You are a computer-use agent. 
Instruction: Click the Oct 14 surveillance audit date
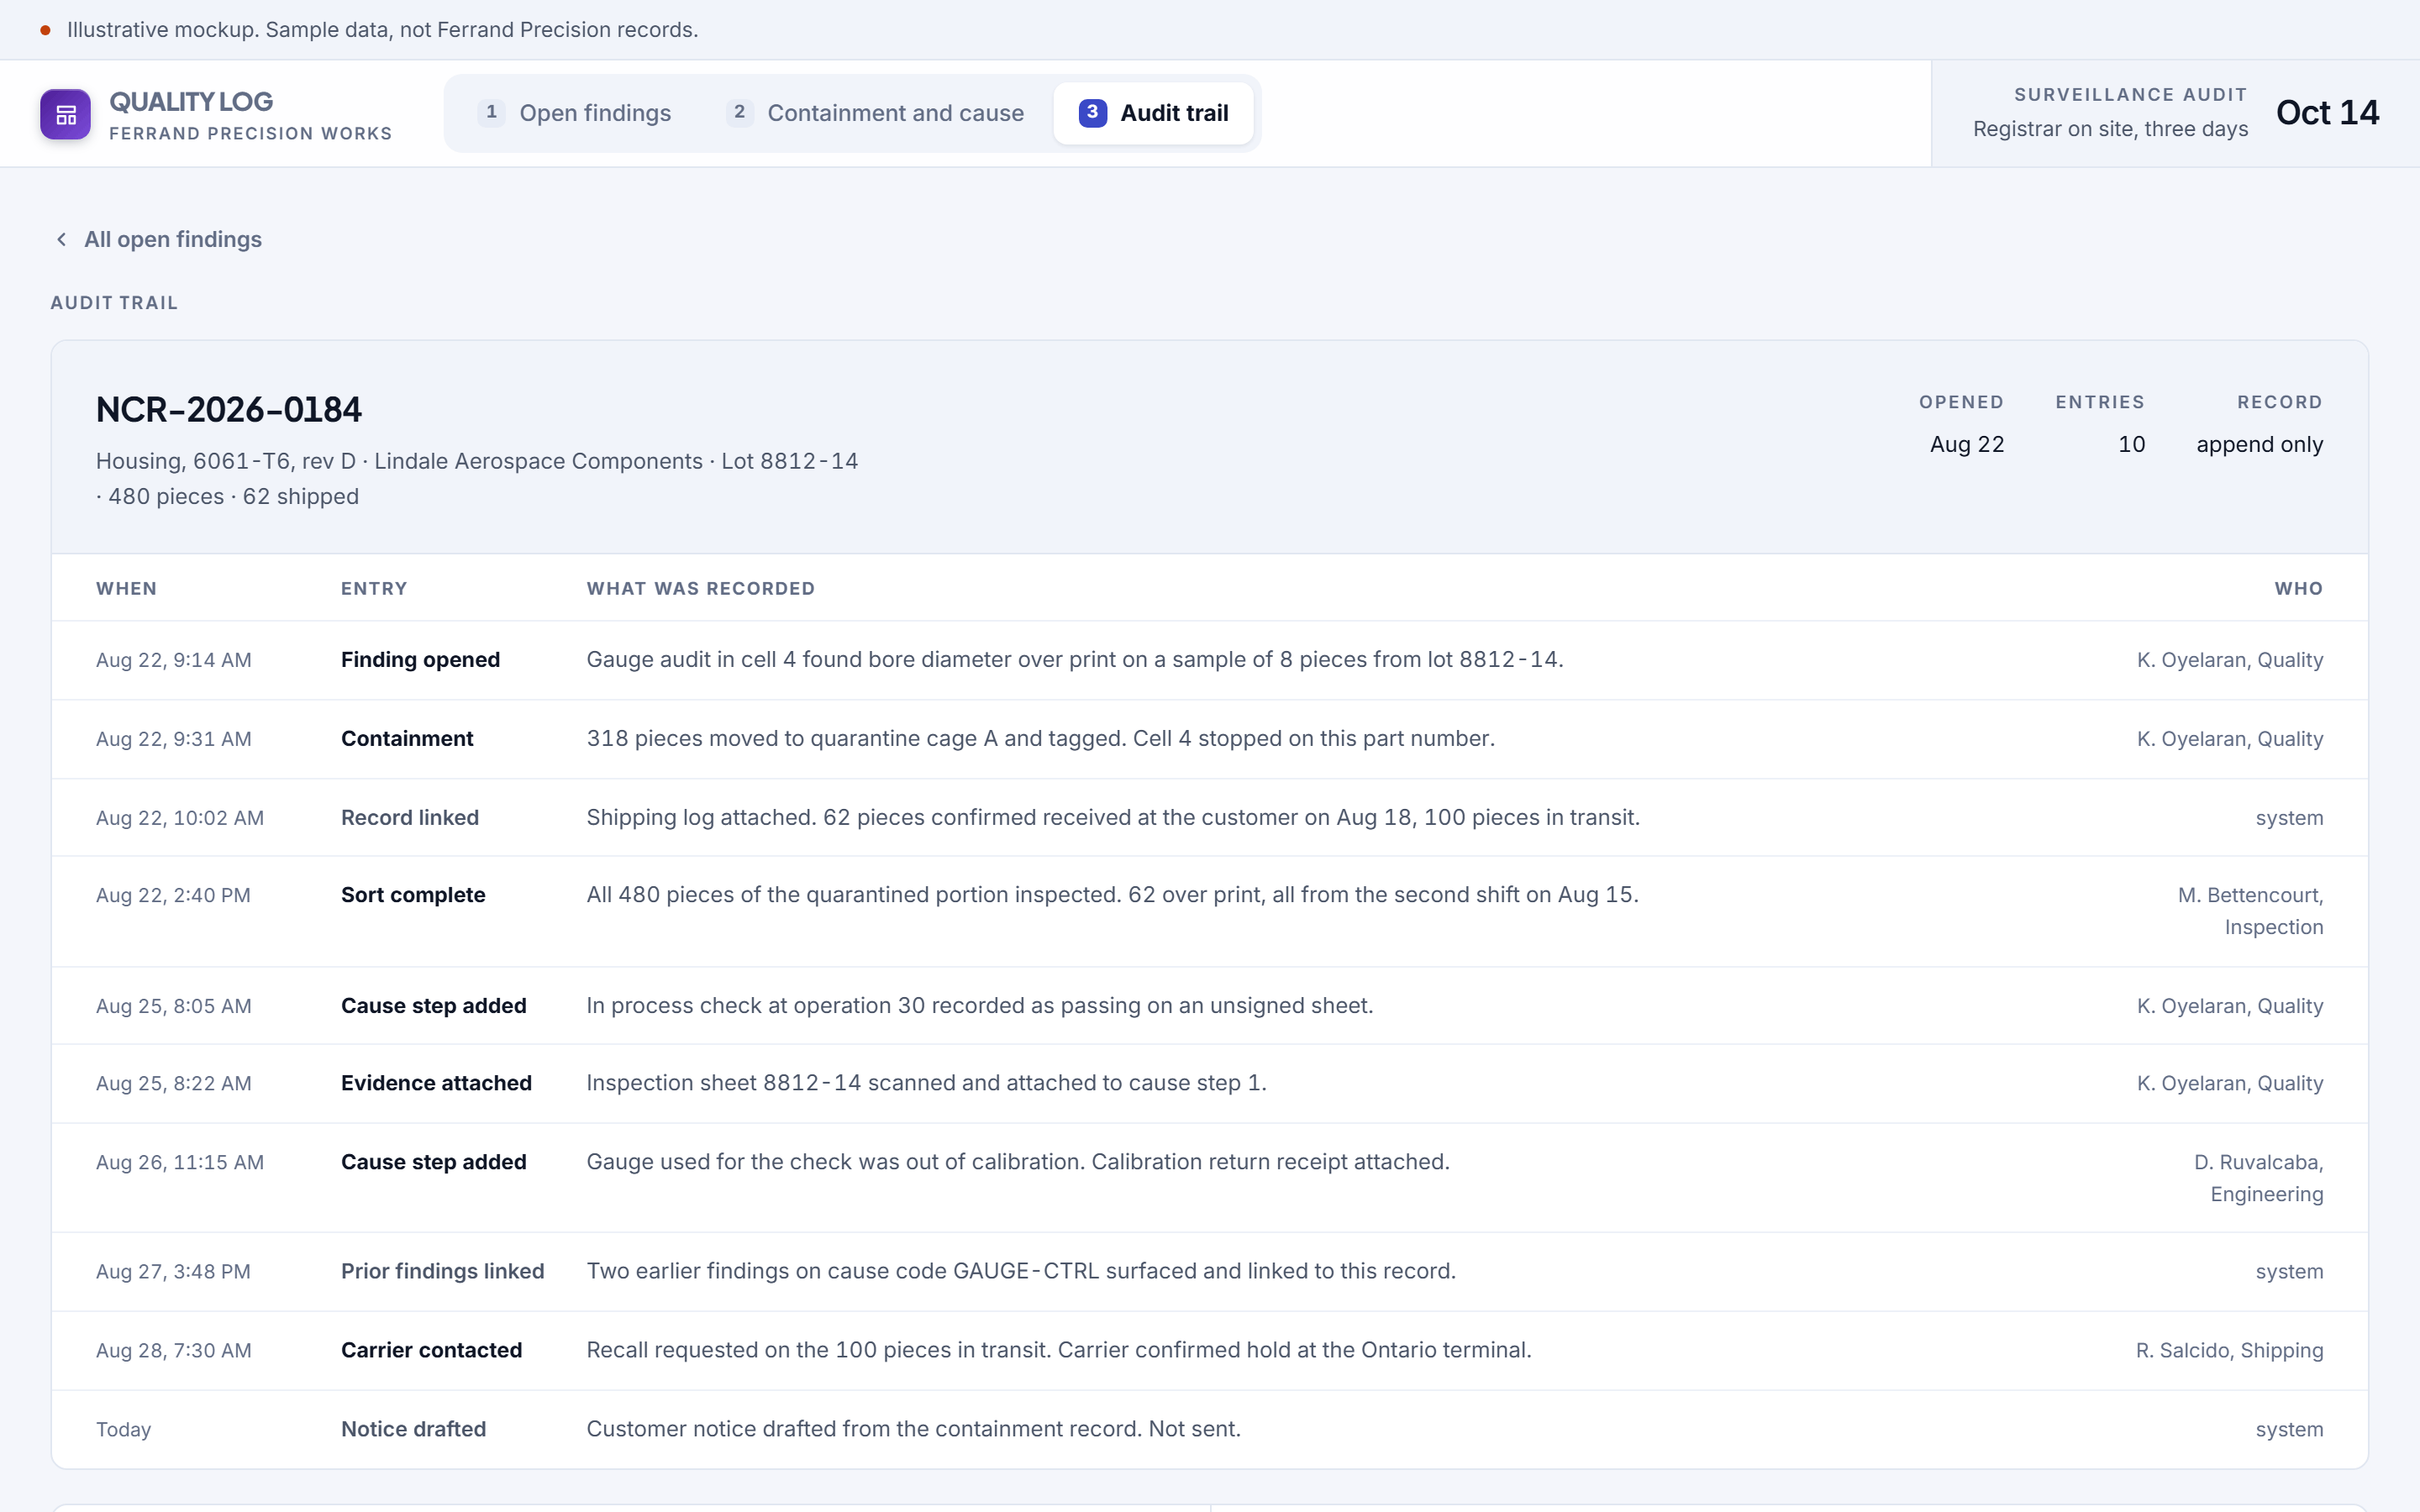pyautogui.click(x=2327, y=112)
